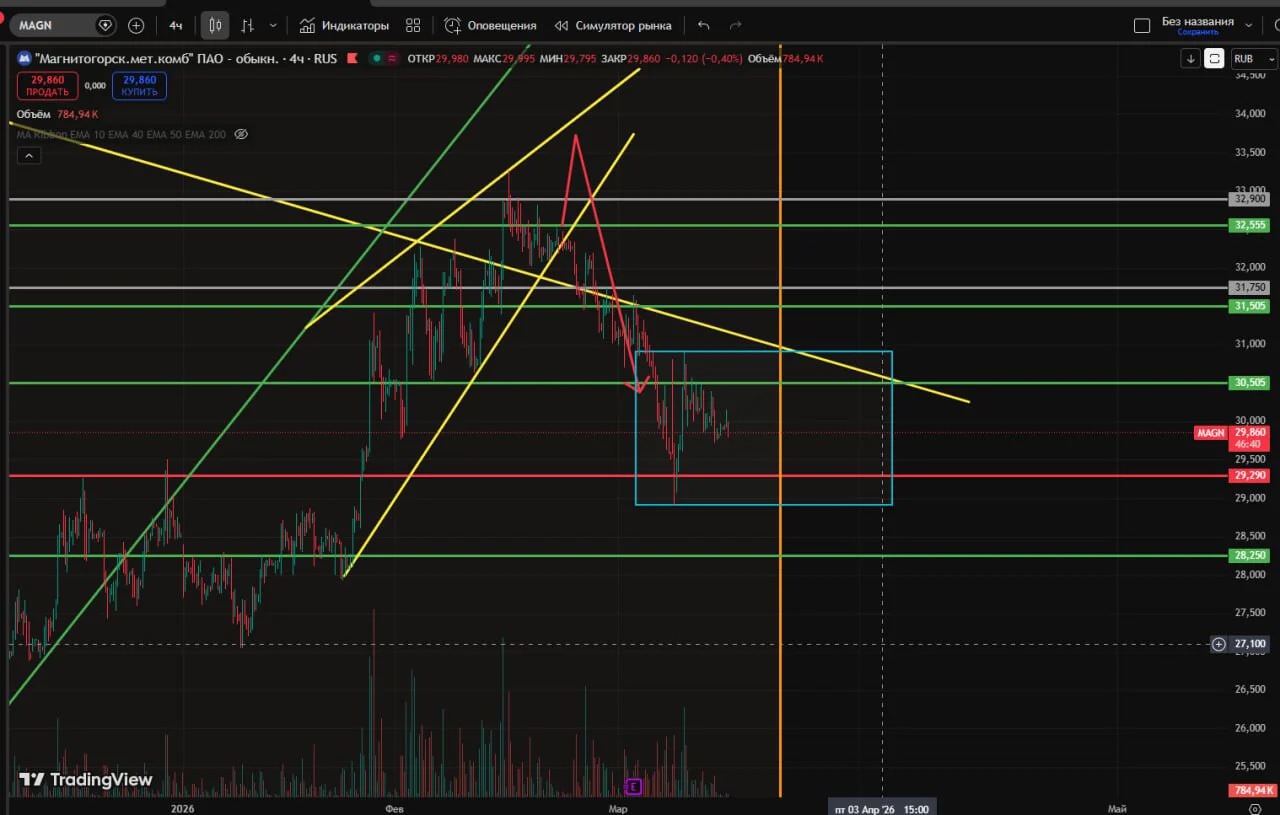1280x815 pixels.
Task: Select the 32,900 grey price label
Action: 1250,199
